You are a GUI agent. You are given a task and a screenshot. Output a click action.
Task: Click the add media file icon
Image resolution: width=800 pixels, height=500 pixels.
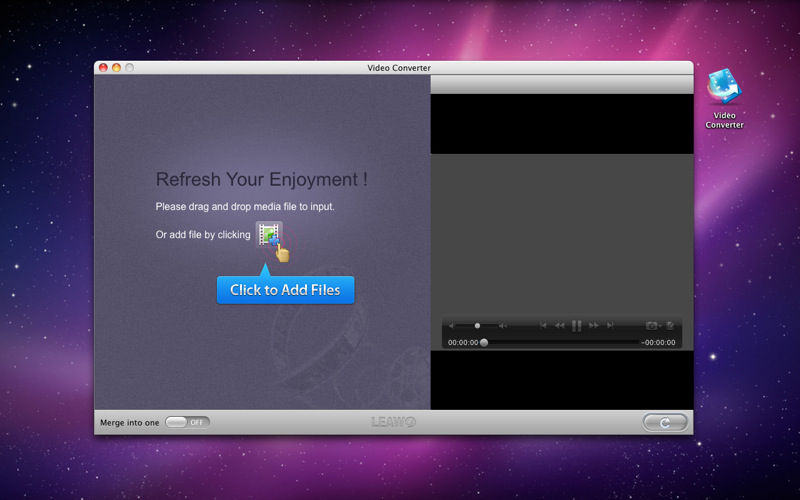(x=269, y=235)
